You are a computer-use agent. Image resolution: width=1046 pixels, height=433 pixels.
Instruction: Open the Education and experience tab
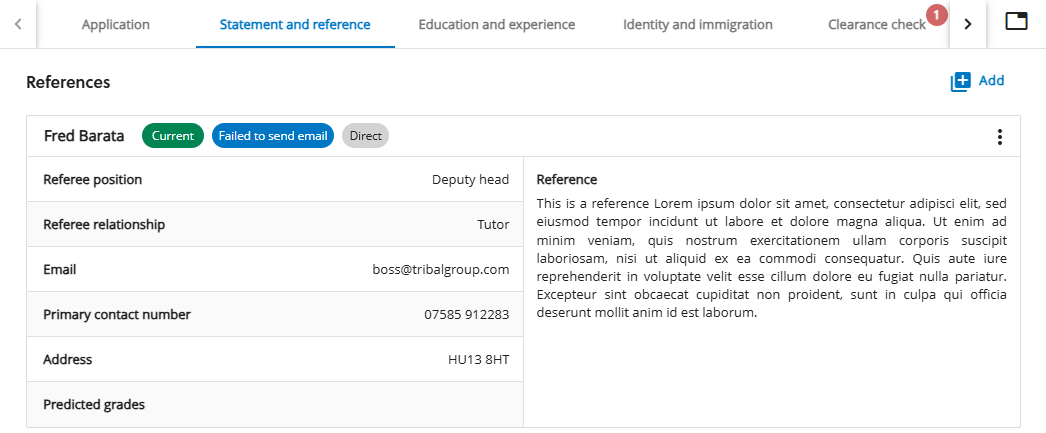pyautogui.click(x=496, y=24)
